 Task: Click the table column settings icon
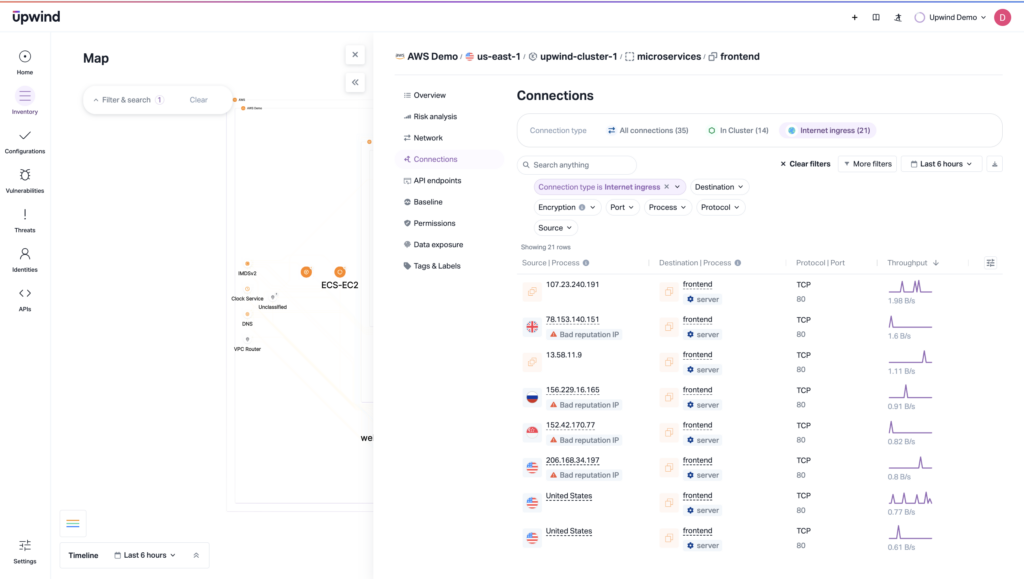[x=990, y=263]
